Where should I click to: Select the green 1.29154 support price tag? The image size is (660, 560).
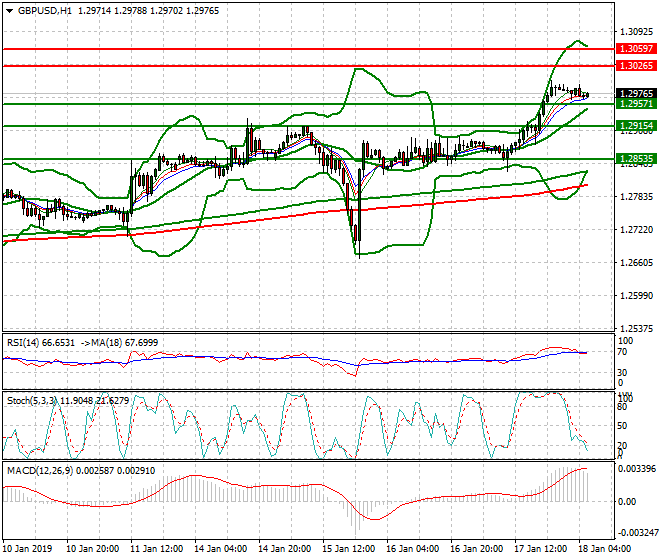click(635, 126)
